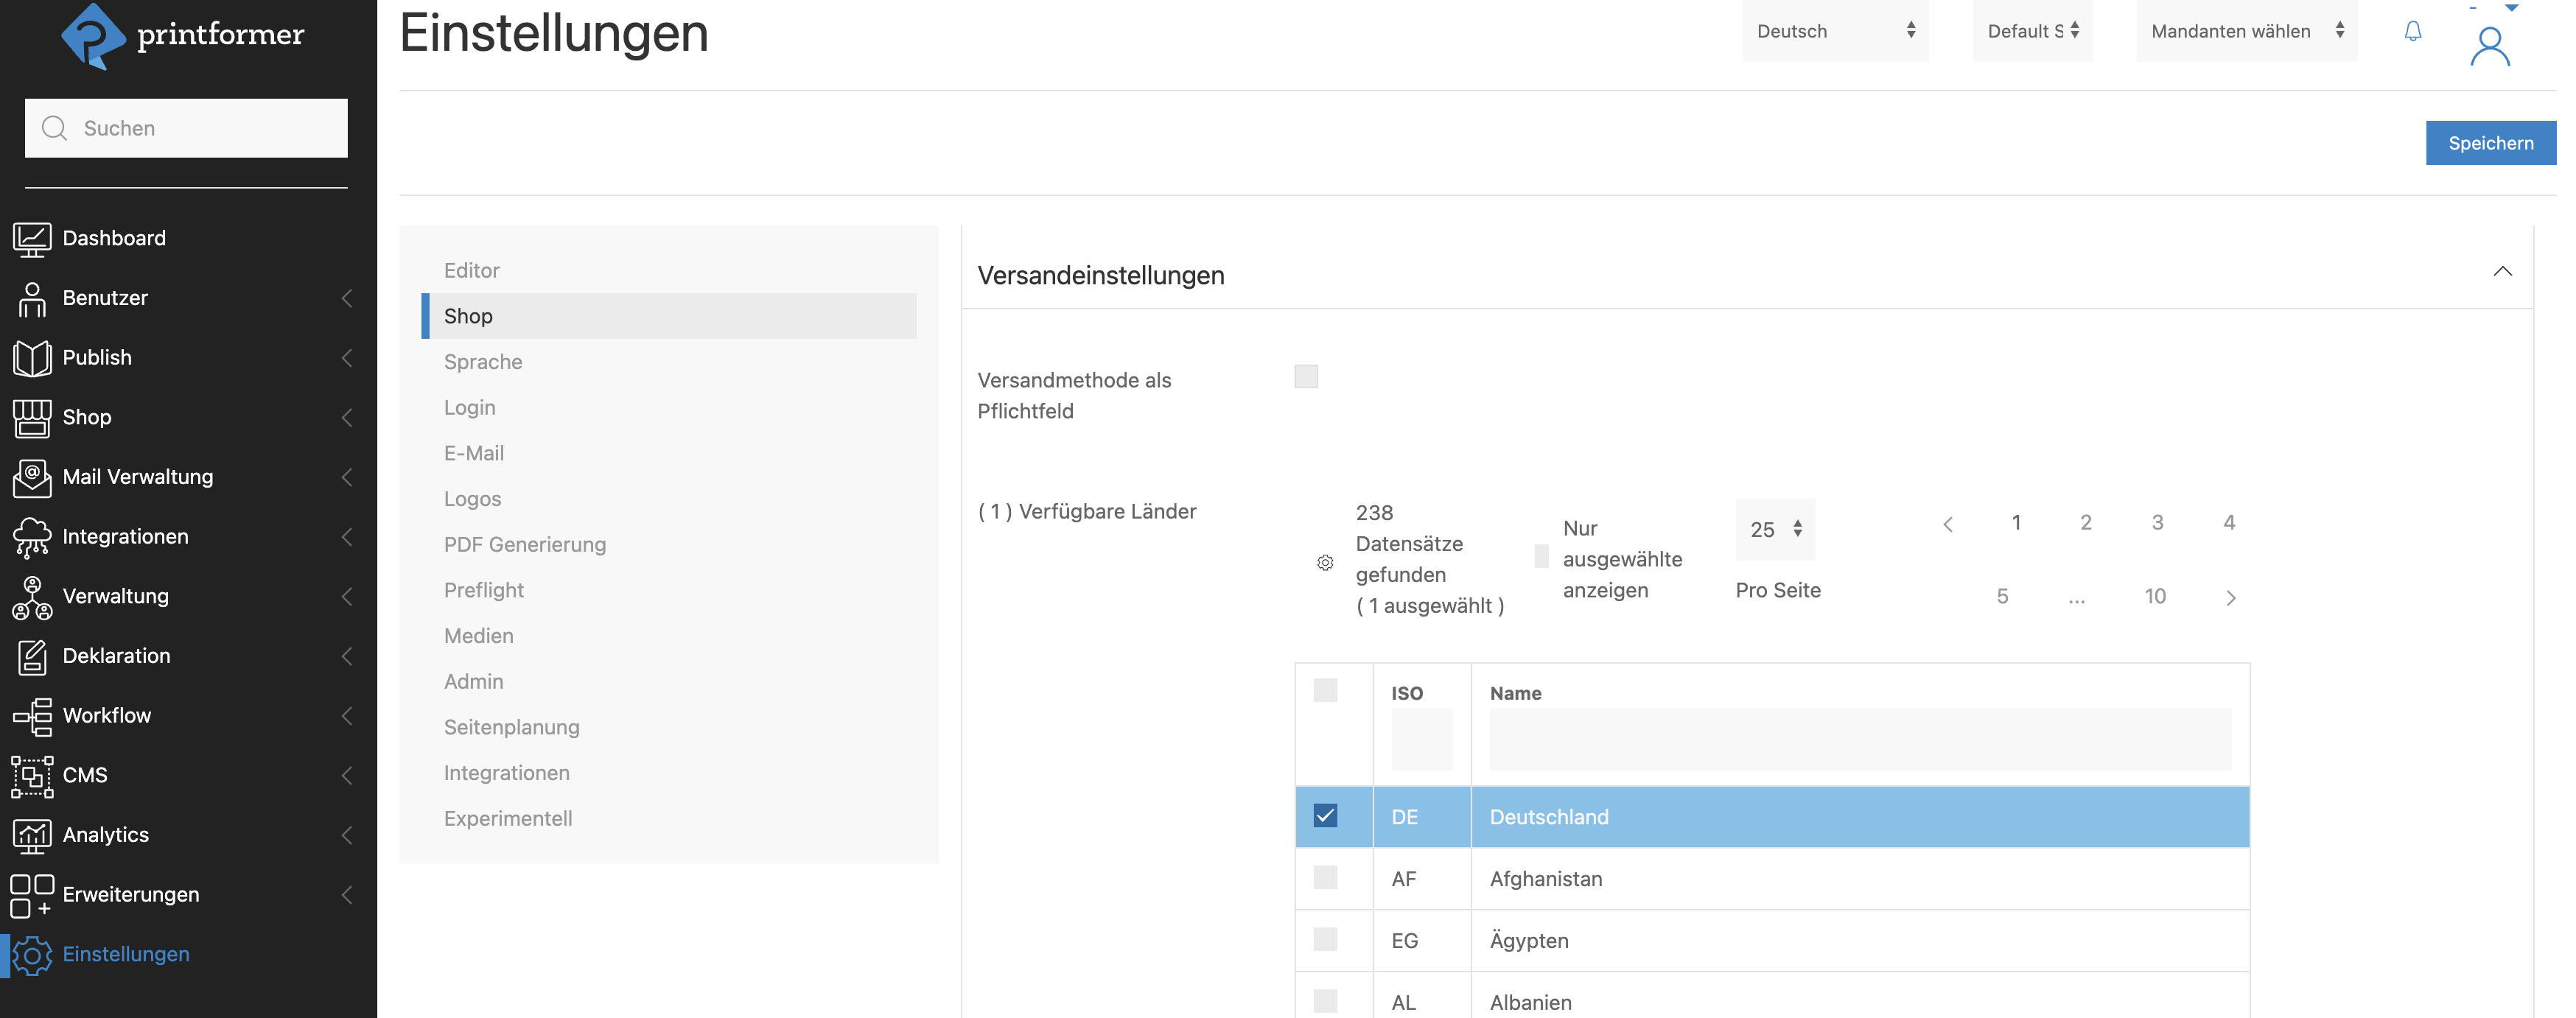Click the Integrationen cloud icon
This screenshot has height=1018, width=2576.
(x=32, y=537)
